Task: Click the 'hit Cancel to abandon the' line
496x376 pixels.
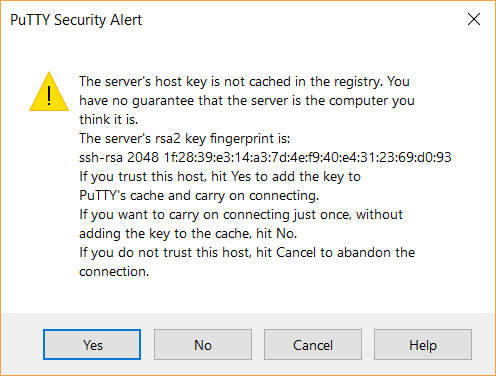Action: (247, 253)
